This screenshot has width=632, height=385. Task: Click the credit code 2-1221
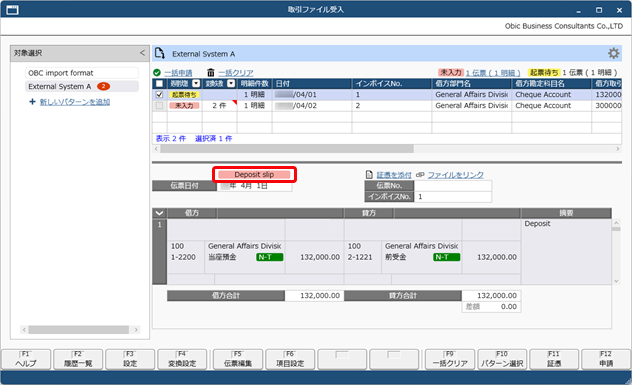[x=360, y=257]
